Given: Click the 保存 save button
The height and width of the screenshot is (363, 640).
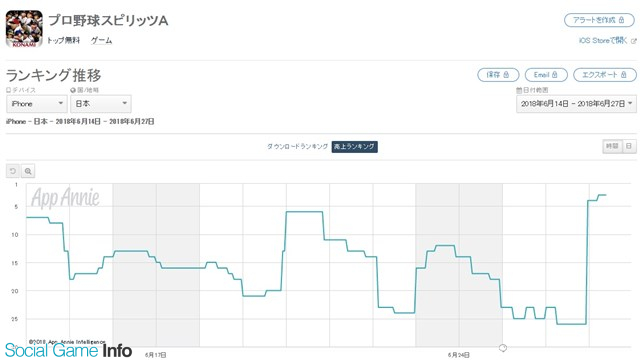Looking at the screenshot, I should pos(498,75).
